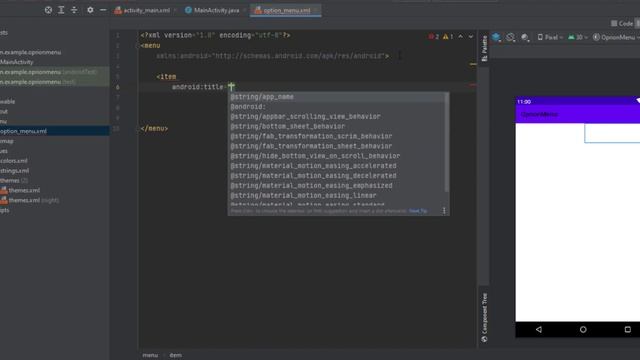Viewport: 640px width, 360px height.
Task: Choose @string/appbar_scrolling_view_behavior suggestion
Action: [x=336, y=116]
